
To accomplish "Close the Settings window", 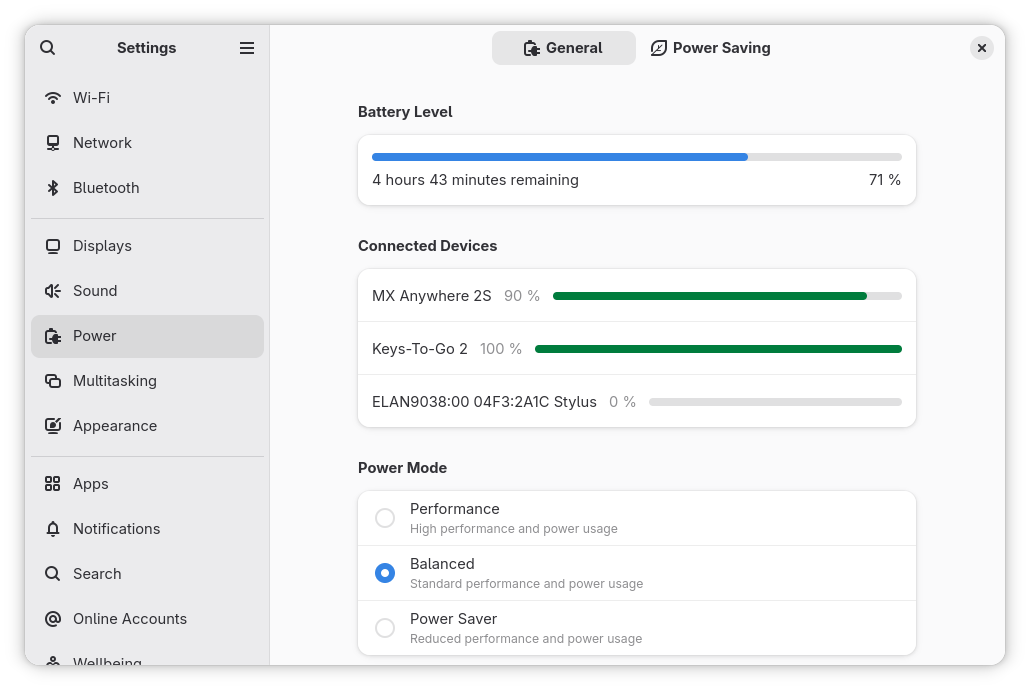I will click(982, 48).
